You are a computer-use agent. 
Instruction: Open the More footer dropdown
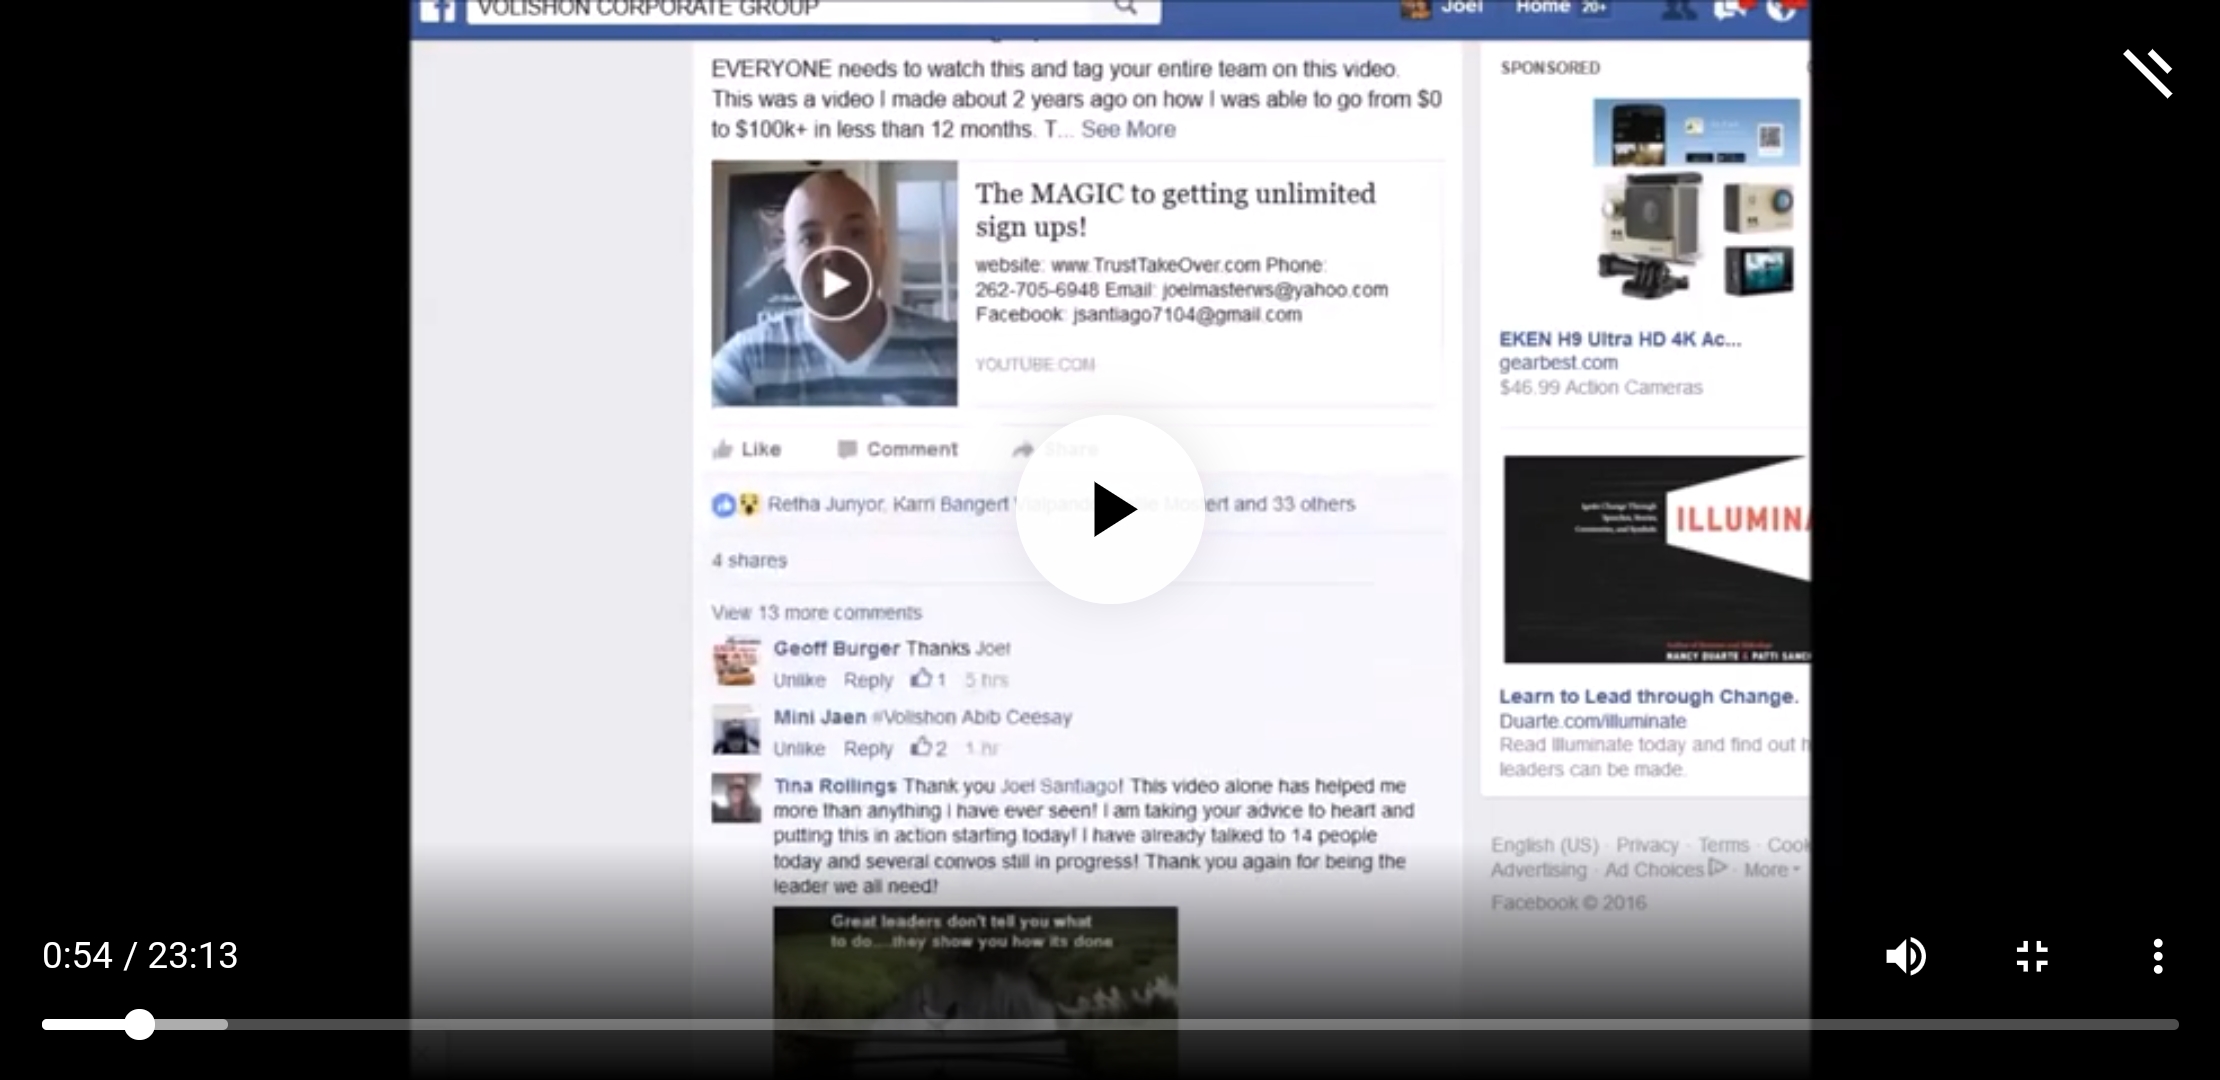click(1771, 870)
